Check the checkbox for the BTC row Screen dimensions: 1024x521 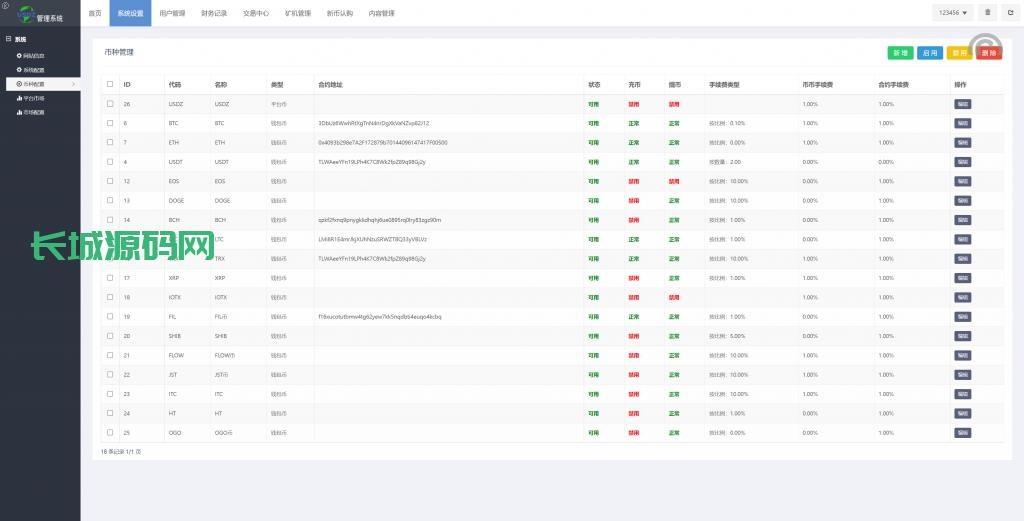[x=110, y=123]
